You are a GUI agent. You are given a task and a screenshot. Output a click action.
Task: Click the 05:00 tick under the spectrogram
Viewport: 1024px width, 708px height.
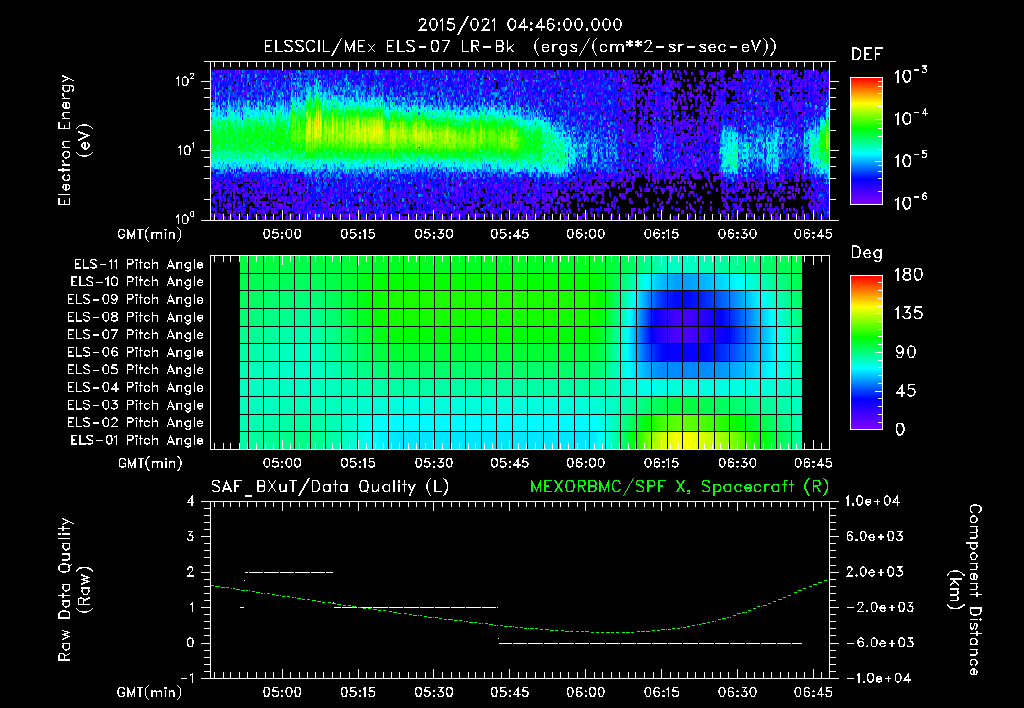(282, 234)
